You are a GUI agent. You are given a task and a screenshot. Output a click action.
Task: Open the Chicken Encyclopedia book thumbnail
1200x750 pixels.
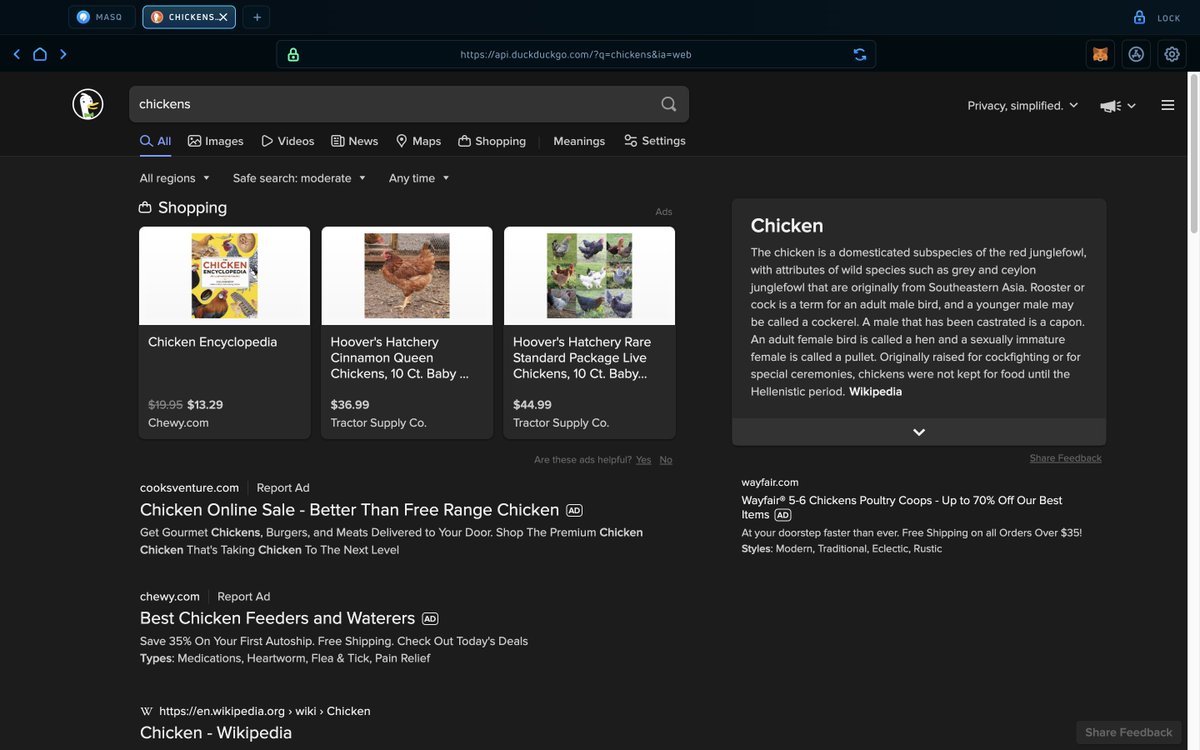click(225, 276)
